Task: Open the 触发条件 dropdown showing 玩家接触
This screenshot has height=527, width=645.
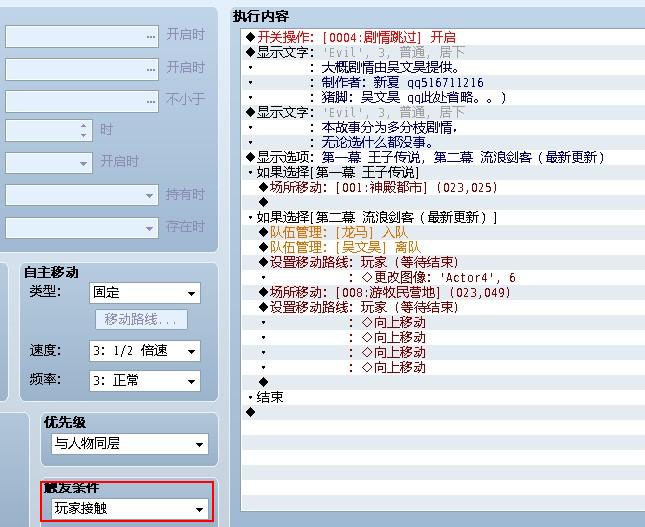Action: point(130,509)
